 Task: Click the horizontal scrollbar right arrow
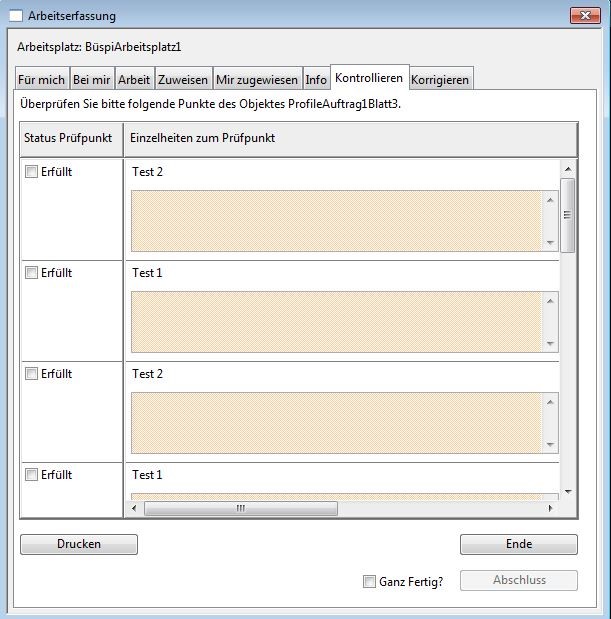point(550,508)
